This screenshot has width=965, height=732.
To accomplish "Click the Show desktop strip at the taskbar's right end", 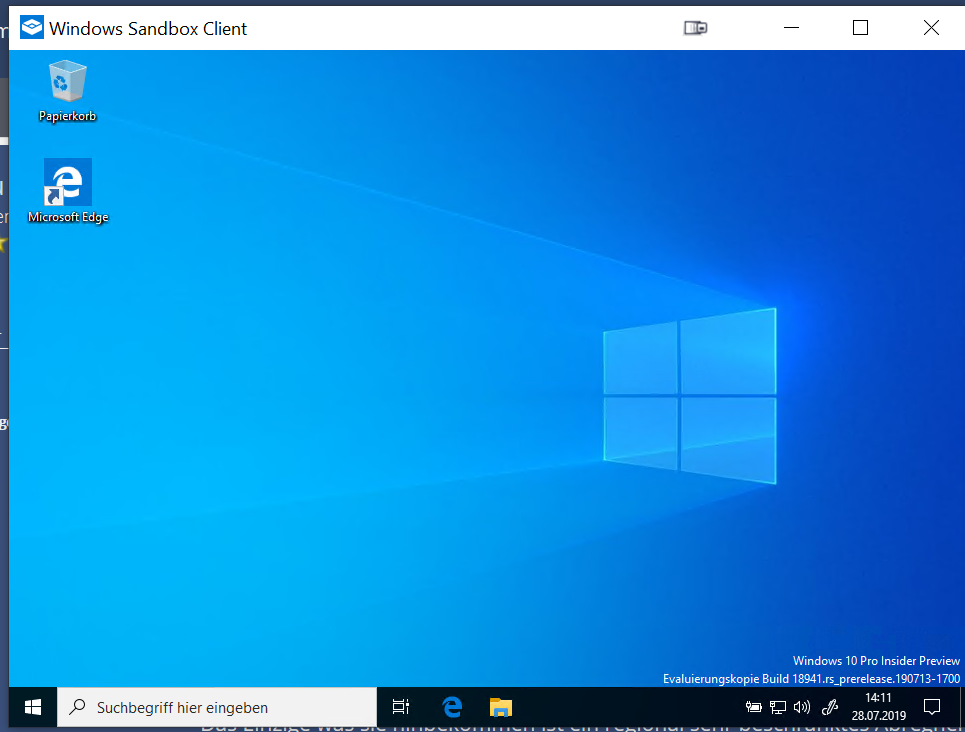I will click(961, 707).
